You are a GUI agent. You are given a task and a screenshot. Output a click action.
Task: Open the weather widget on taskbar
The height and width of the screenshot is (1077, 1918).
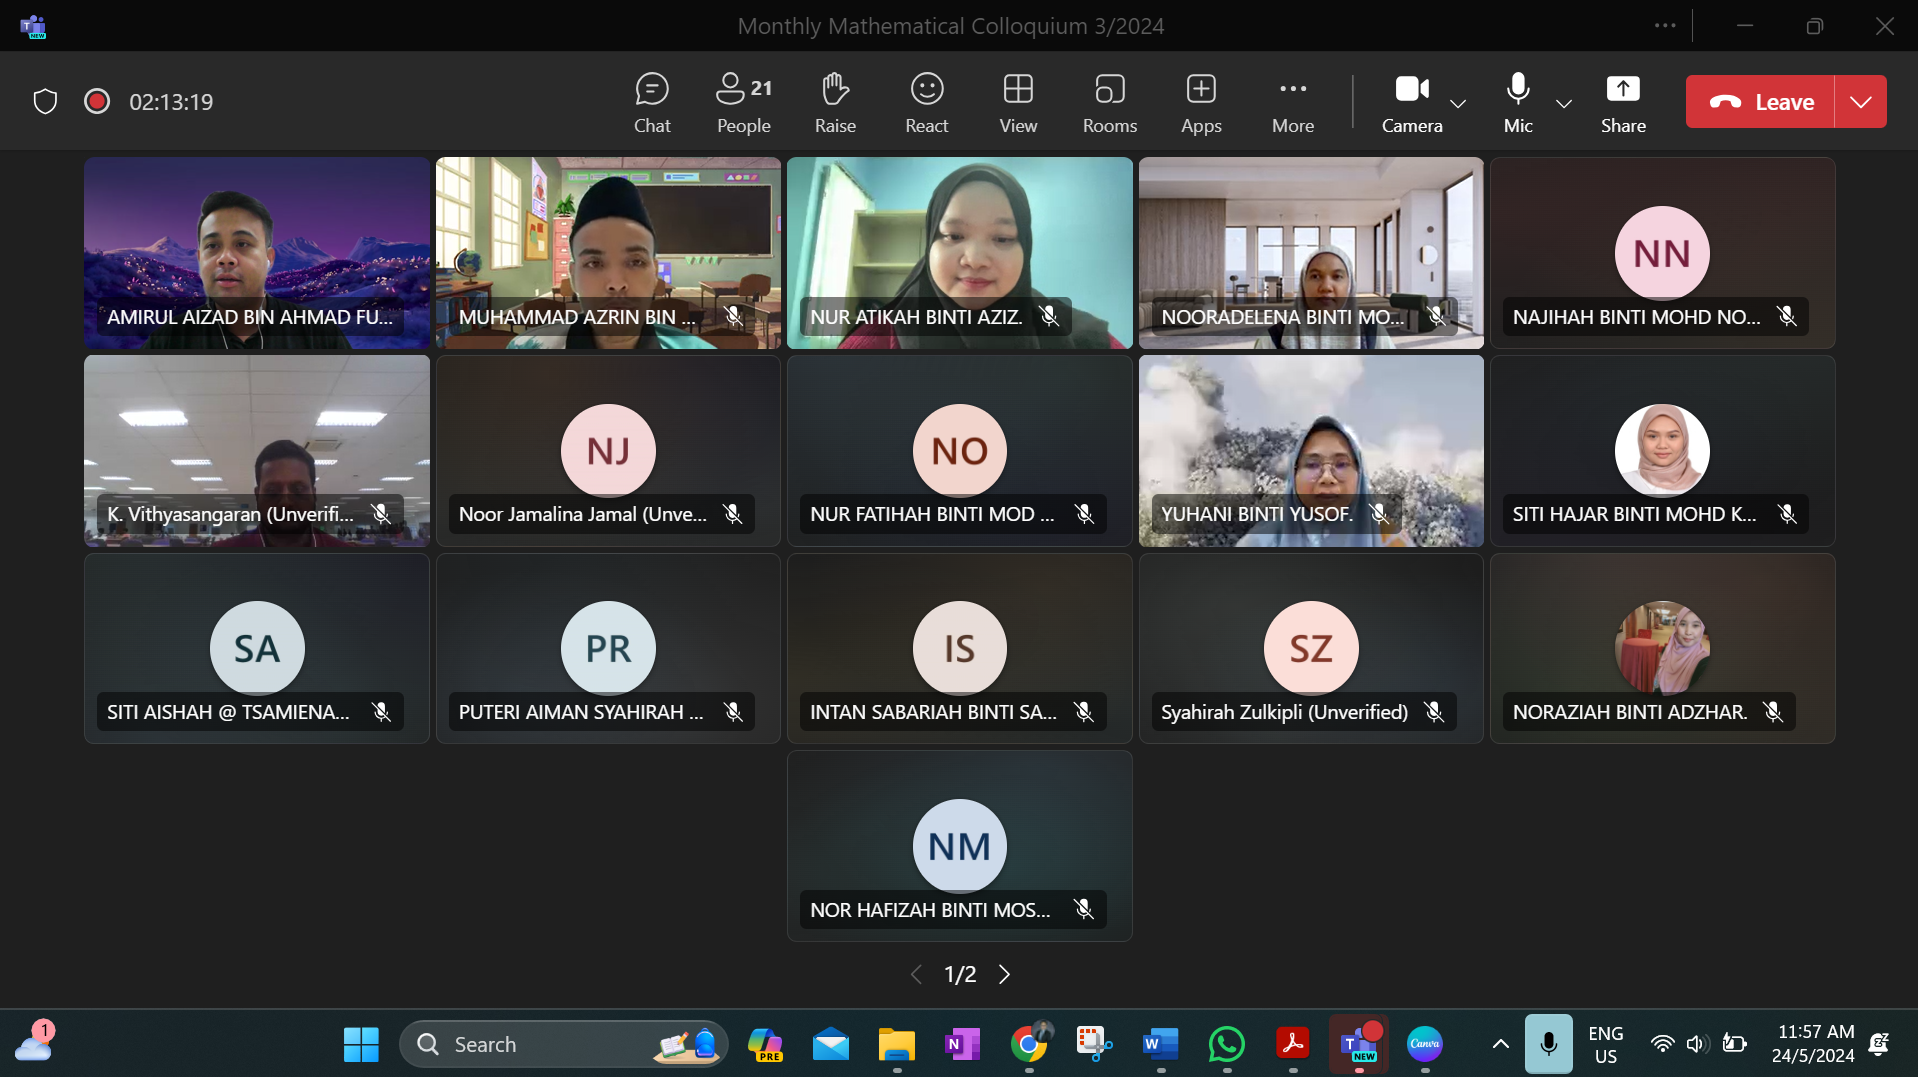pyautogui.click(x=35, y=1043)
